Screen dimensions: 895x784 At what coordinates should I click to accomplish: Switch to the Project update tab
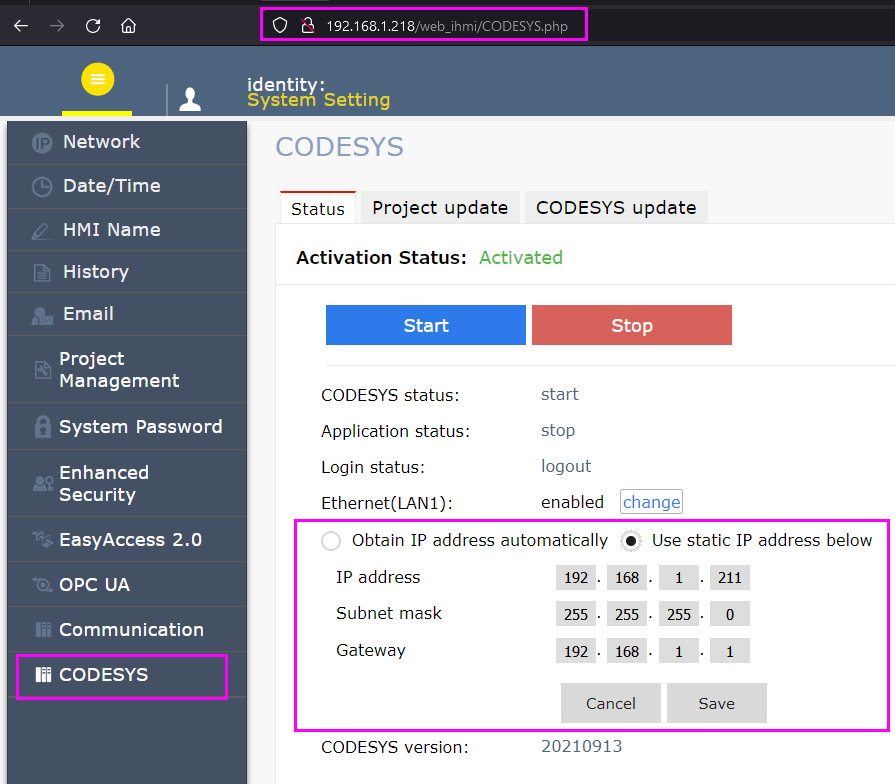pyautogui.click(x=440, y=207)
